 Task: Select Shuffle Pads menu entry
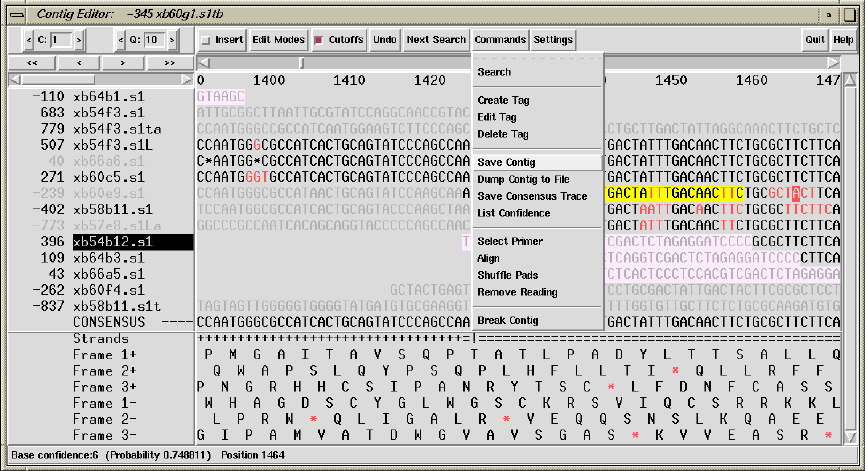pos(509,275)
